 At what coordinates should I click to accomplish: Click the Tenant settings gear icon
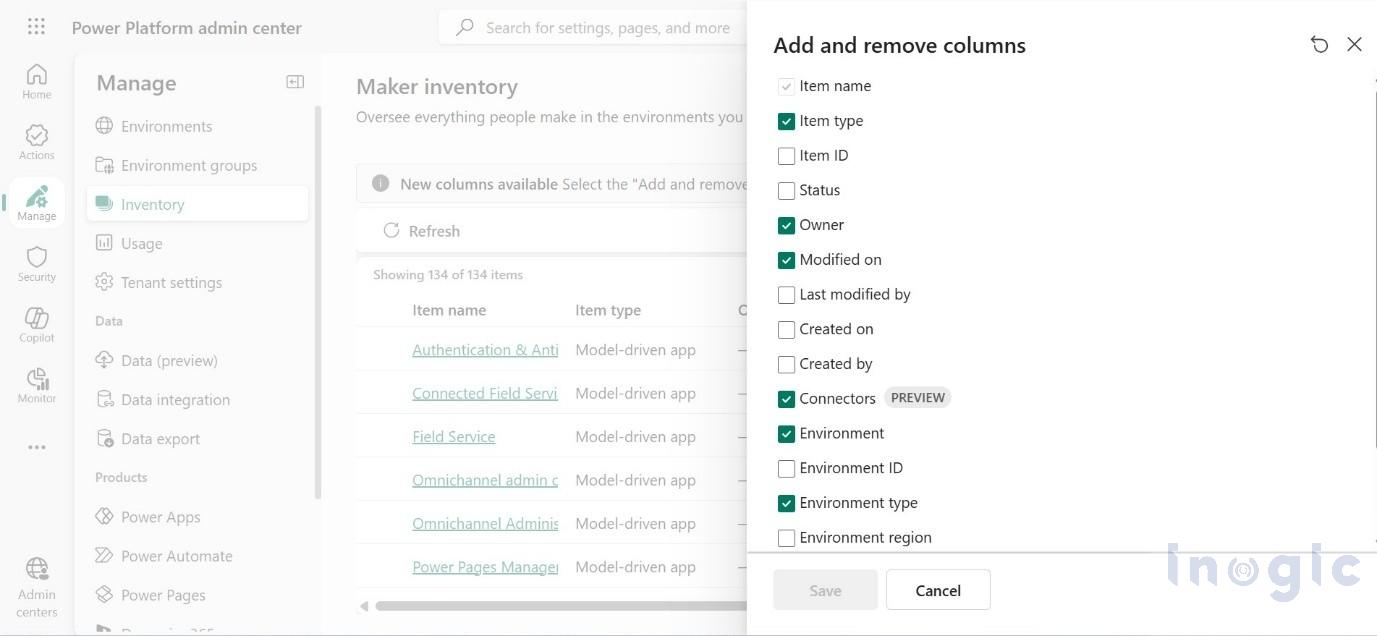(x=104, y=282)
